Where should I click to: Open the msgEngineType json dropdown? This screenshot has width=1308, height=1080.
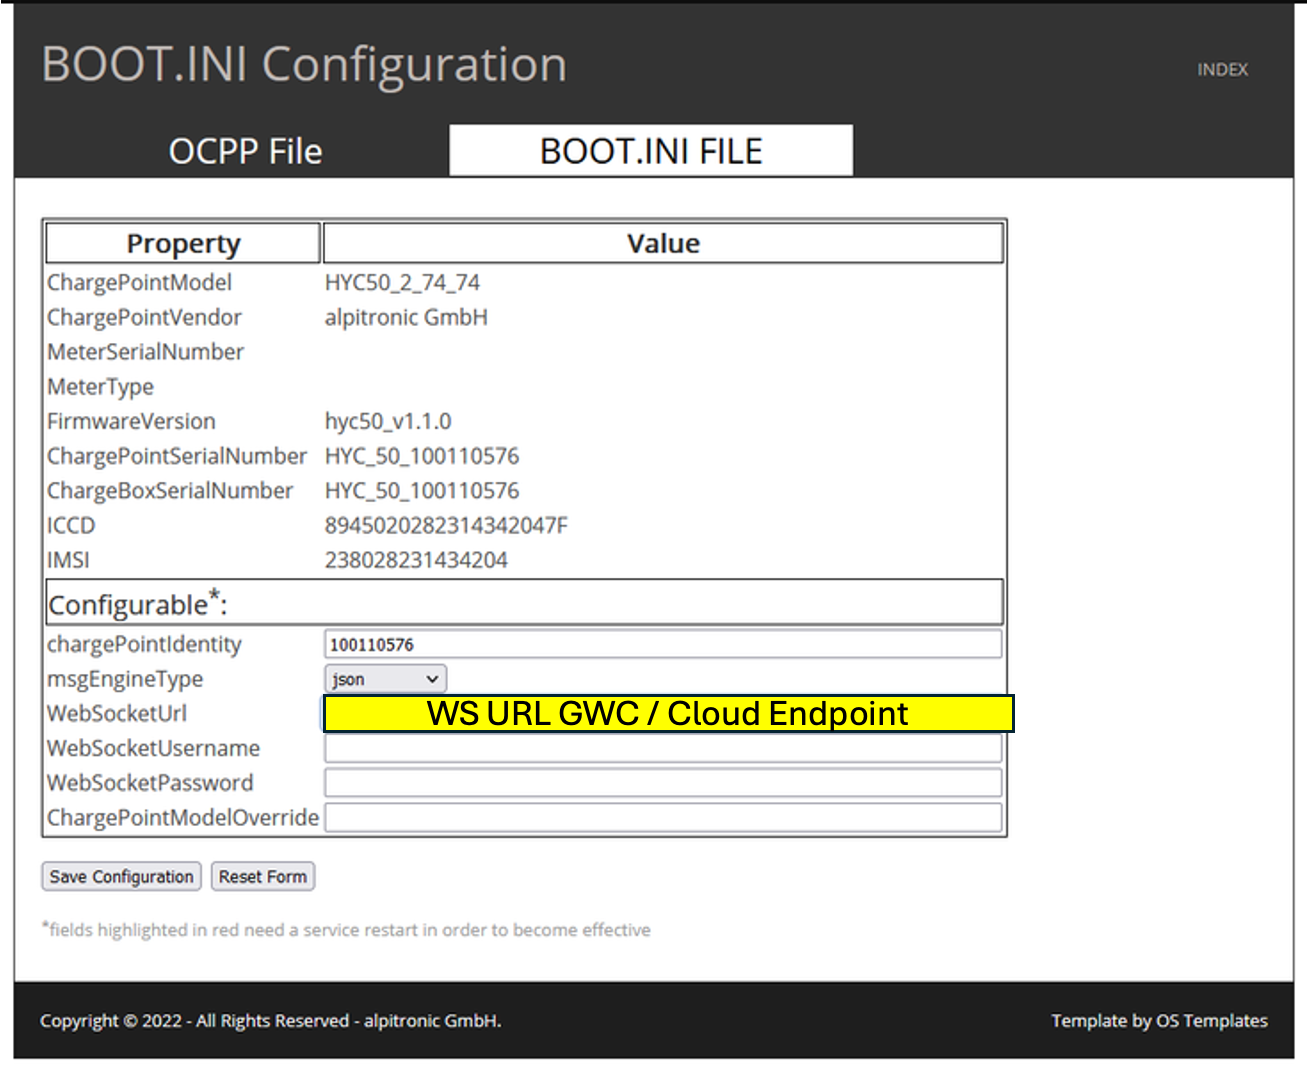click(x=385, y=679)
